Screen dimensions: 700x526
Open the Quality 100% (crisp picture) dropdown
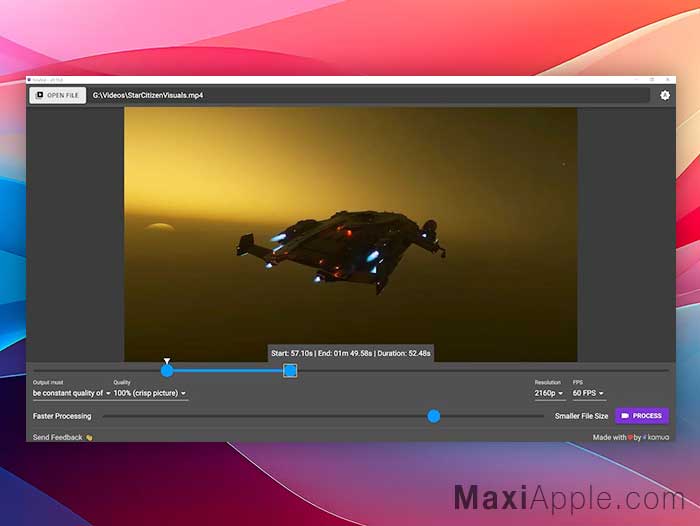[150, 393]
